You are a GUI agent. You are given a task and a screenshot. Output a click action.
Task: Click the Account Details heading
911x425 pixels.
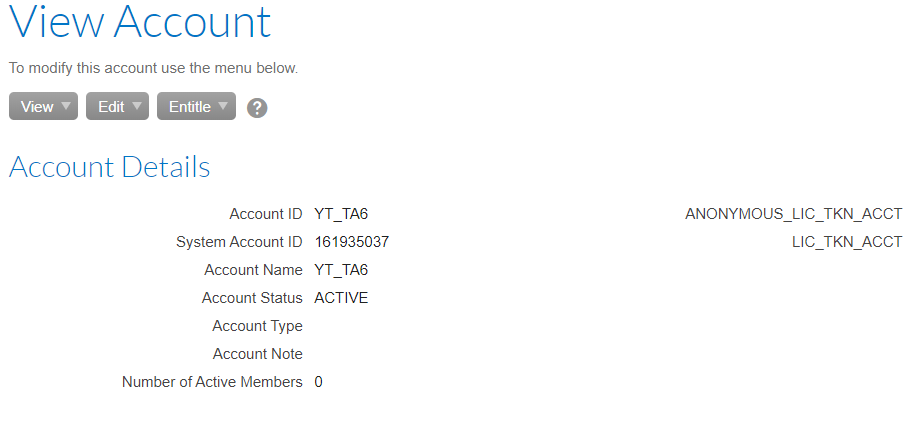pyautogui.click(x=109, y=167)
